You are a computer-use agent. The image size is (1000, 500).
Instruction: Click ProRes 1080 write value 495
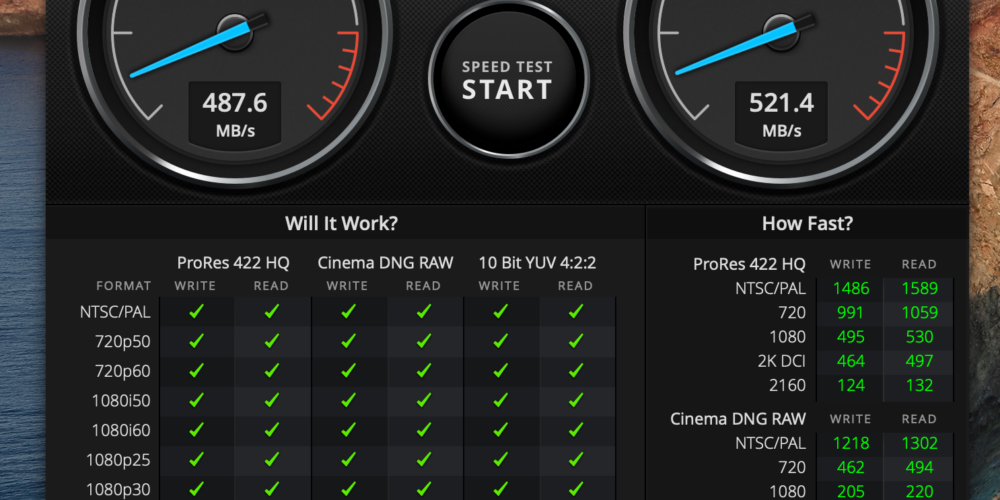coord(851,337)
